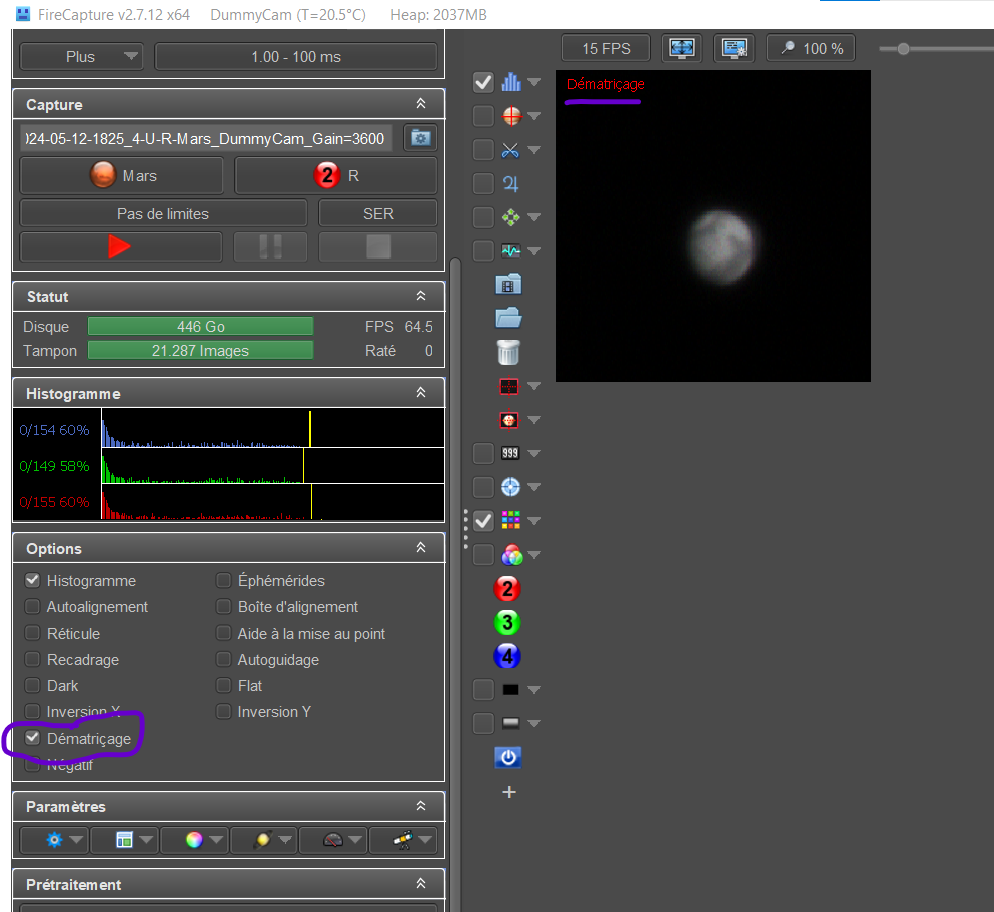
Task: Click the scissors crop icon
Action: (x=510, y=150)
